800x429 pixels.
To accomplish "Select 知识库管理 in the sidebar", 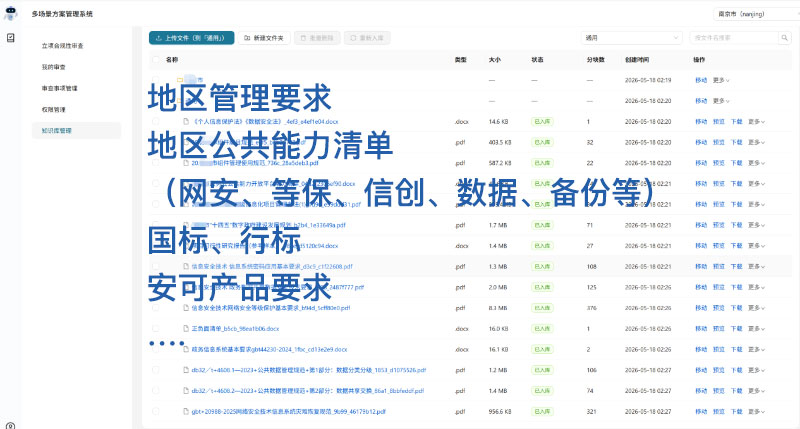I will pos(76,131).
